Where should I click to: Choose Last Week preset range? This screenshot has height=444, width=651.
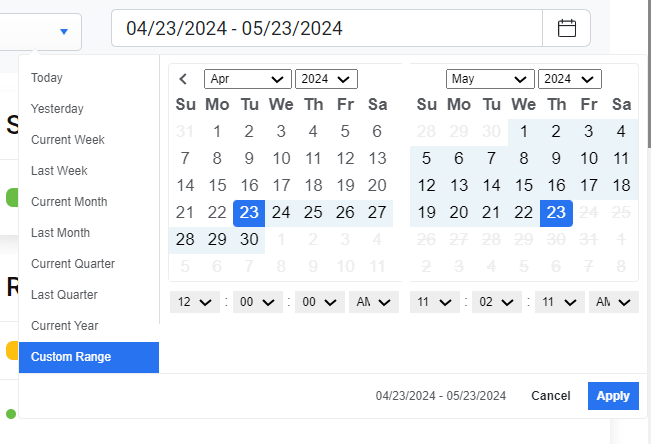point(59,171)
